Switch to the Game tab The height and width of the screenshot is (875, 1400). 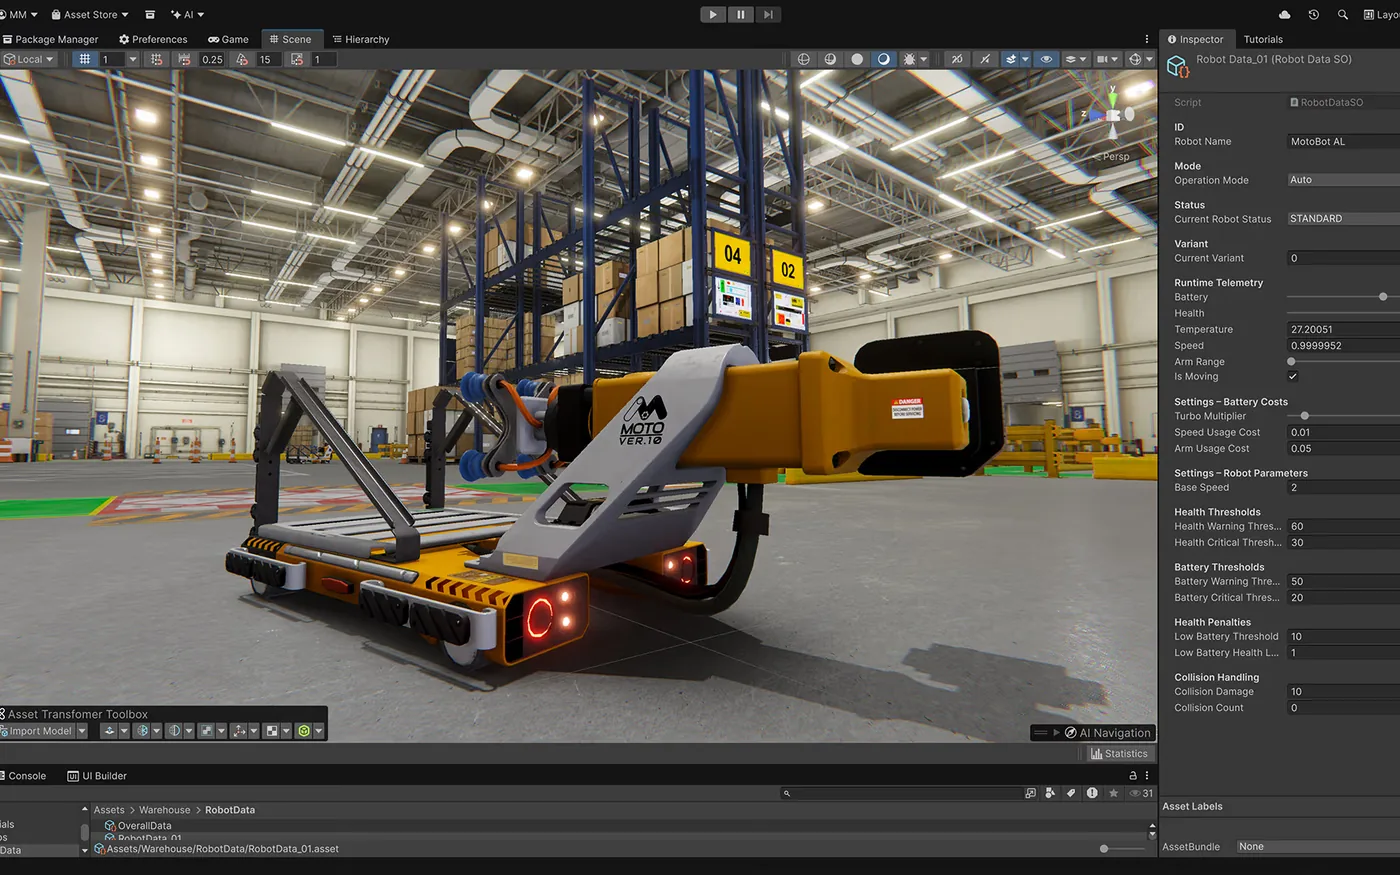[229, 39]
